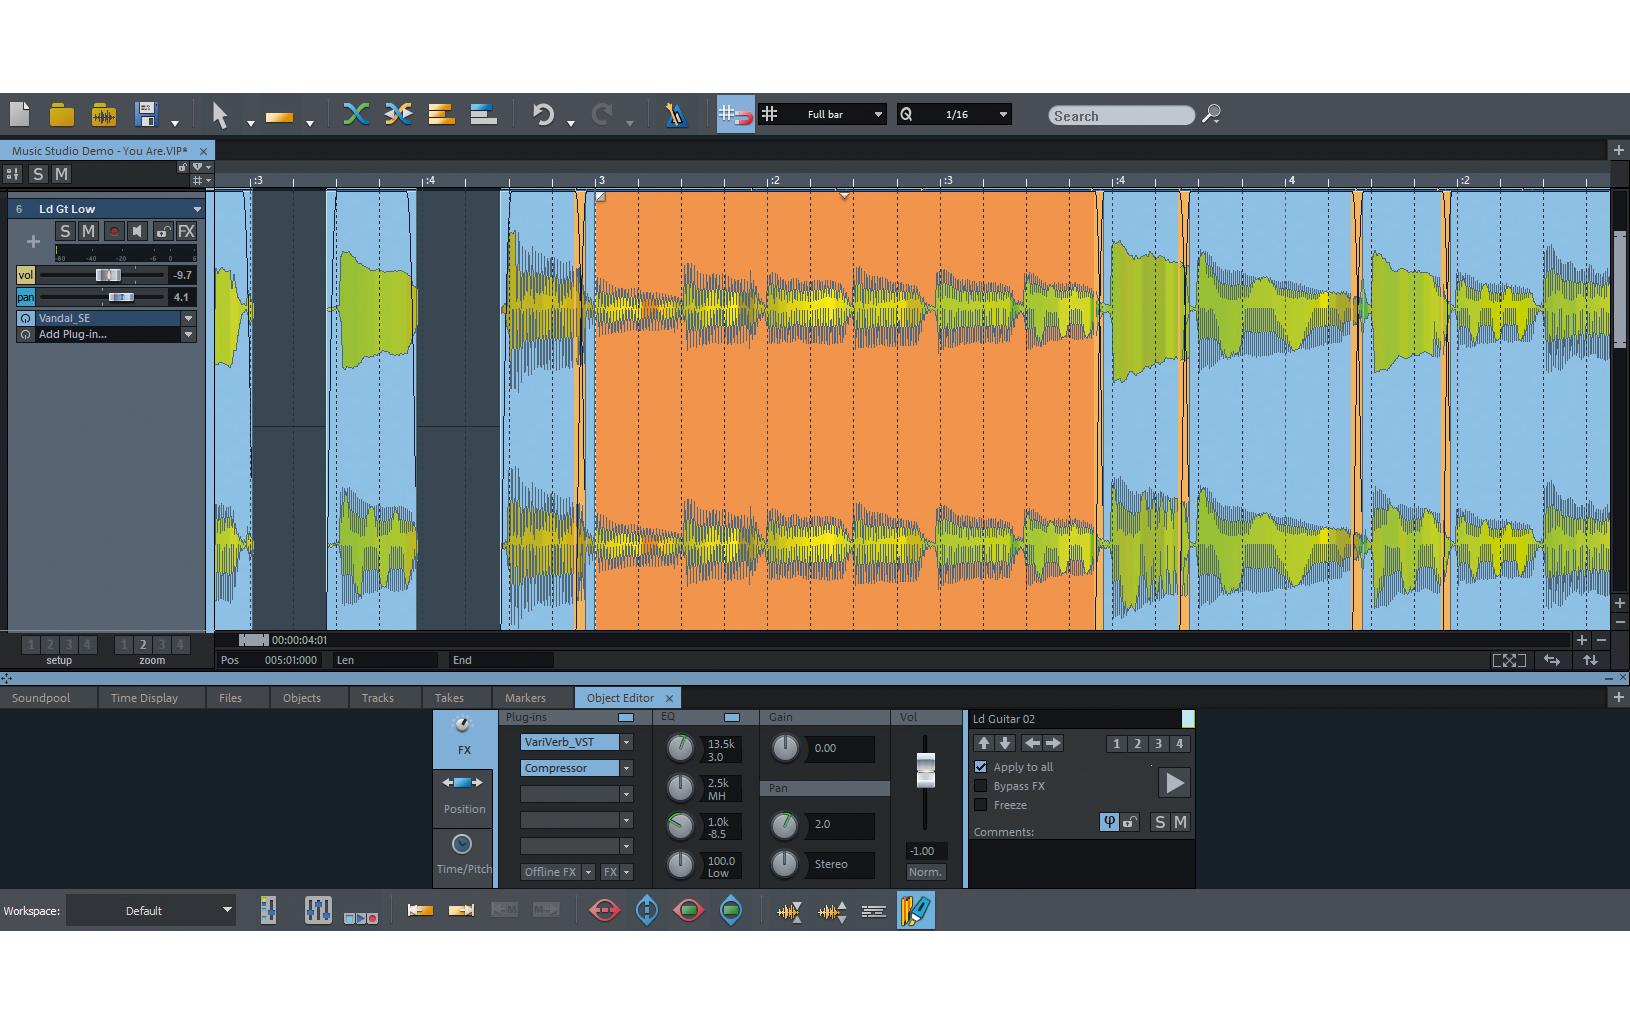Click the magnifier search icon
Viewport: 1630px width, 1025px height.
[1211, 115]
